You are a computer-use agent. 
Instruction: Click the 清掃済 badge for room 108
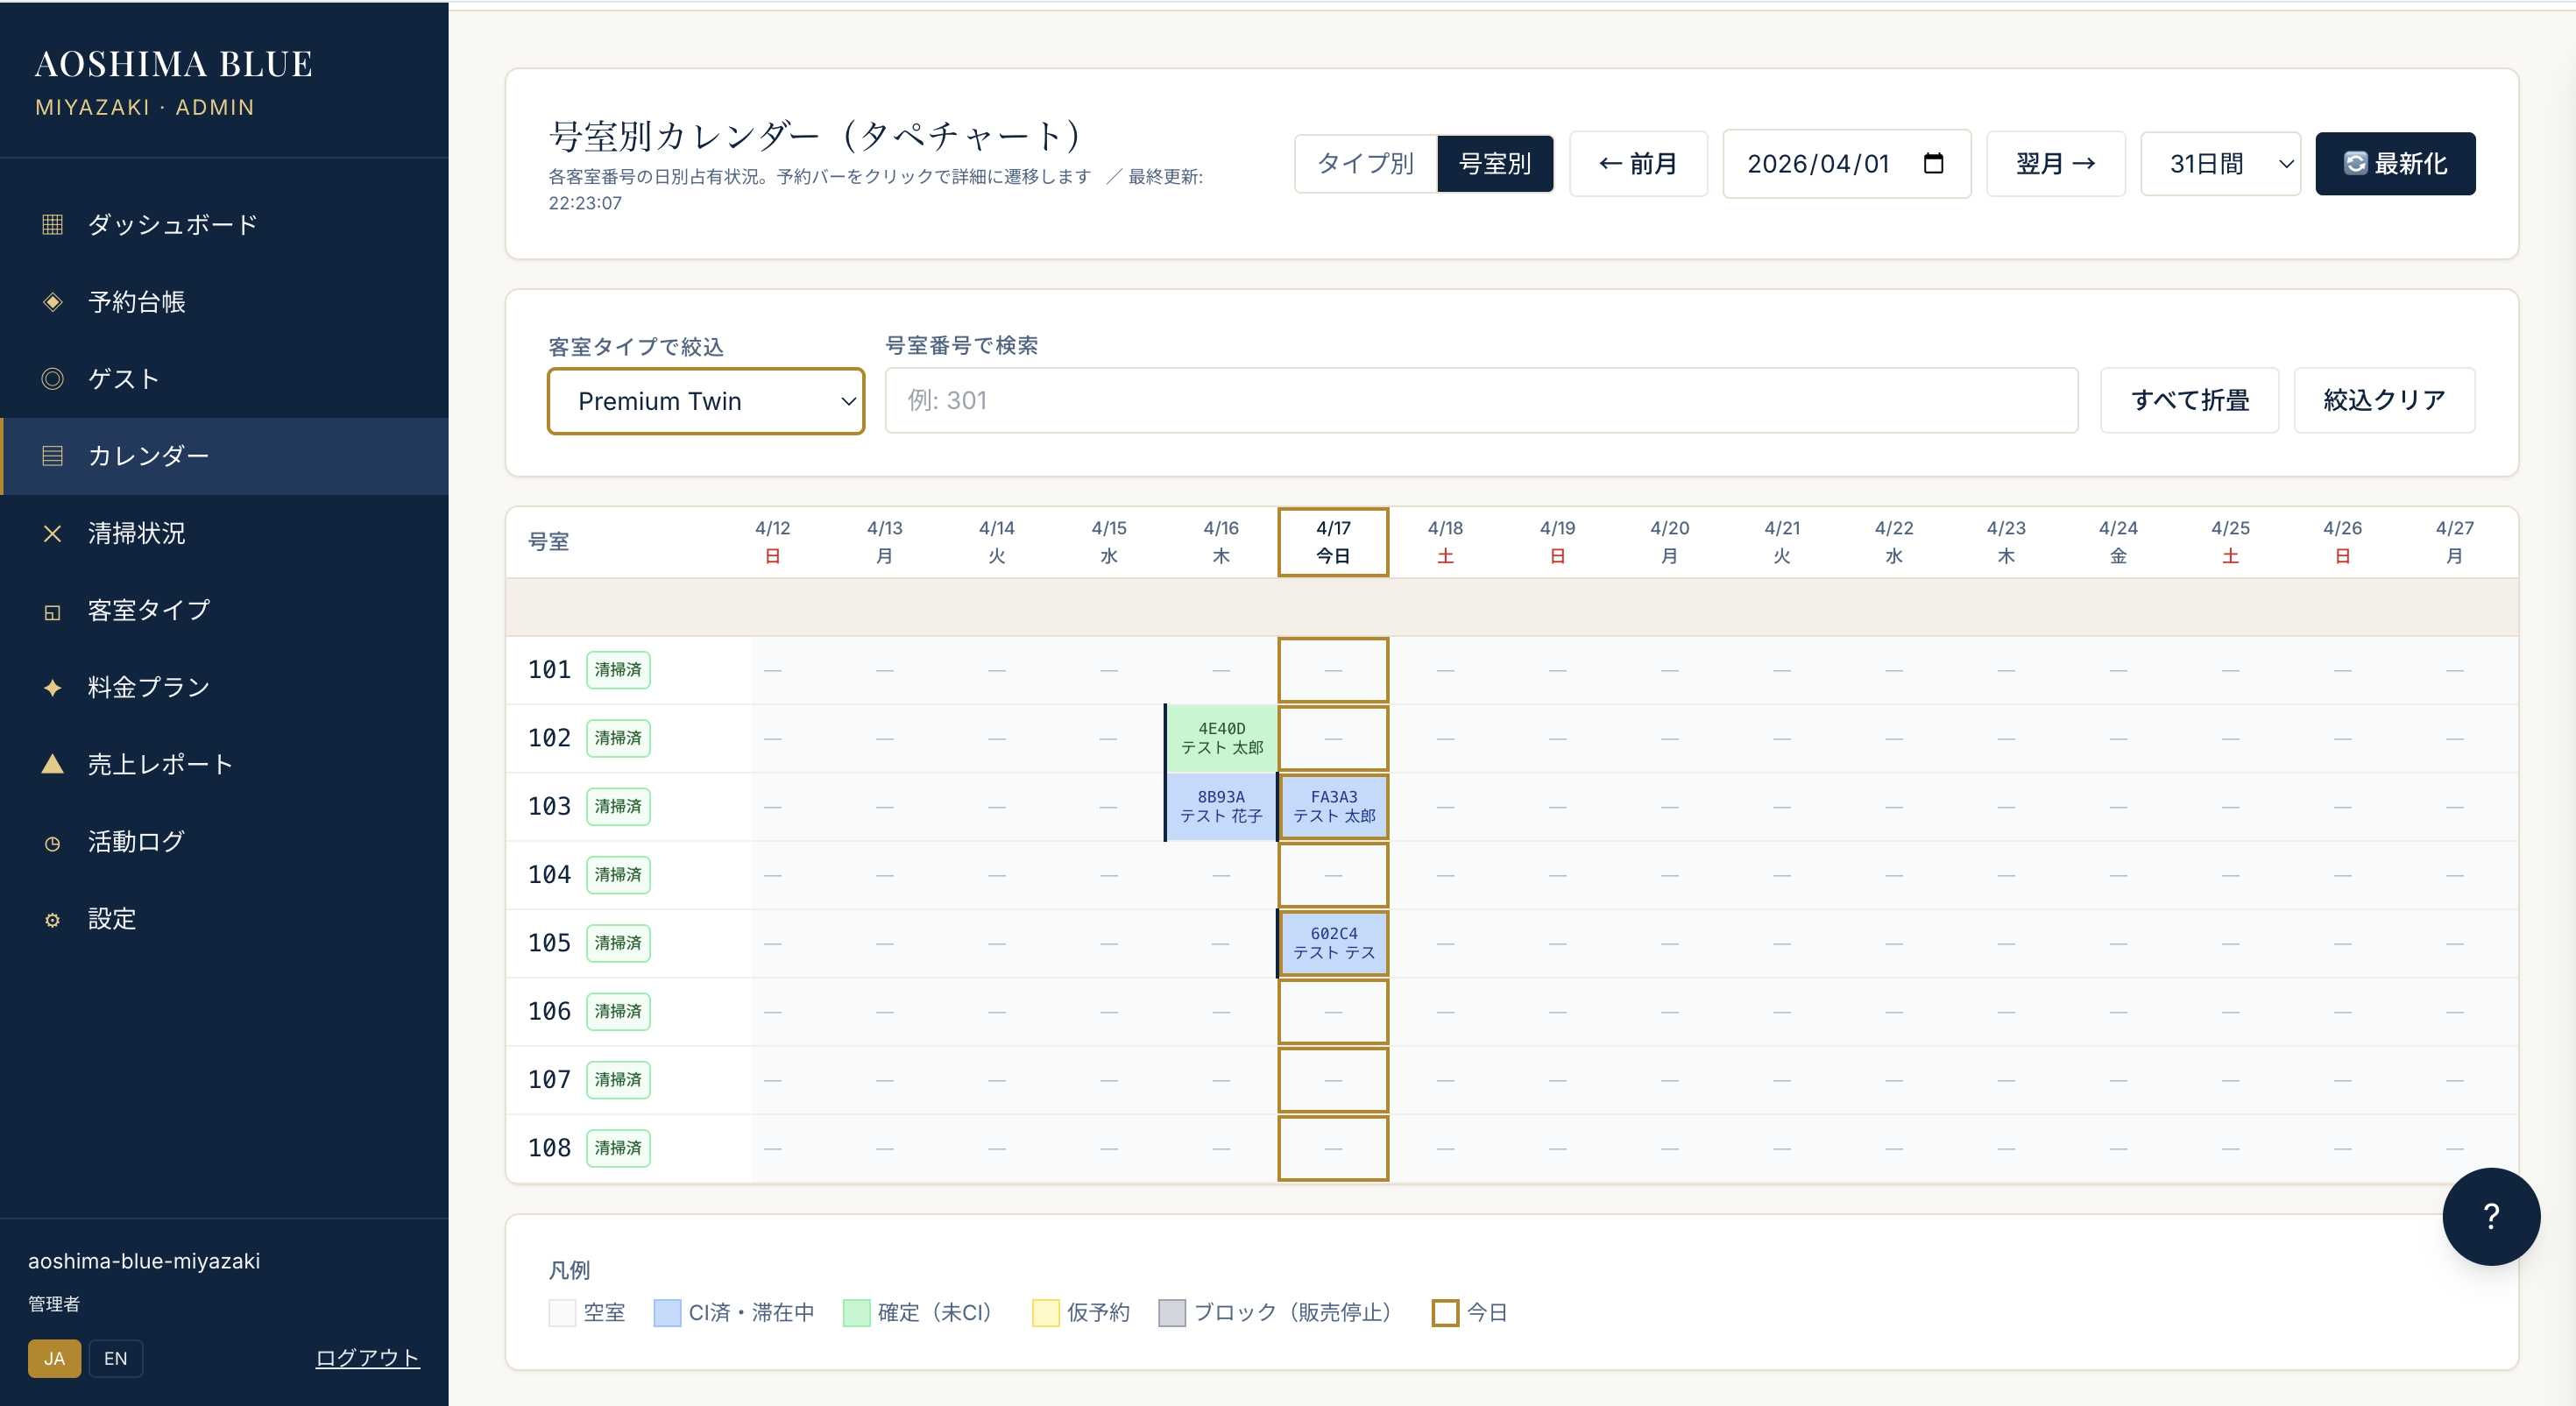click(x=618, y=1147)
